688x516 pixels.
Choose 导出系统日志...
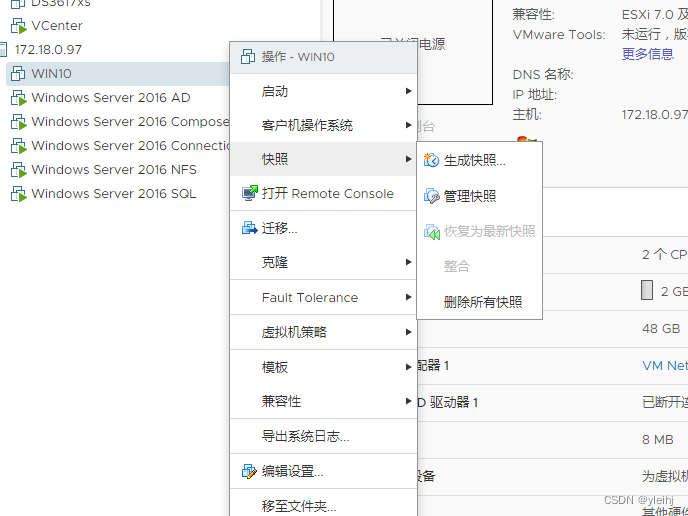(323, 436)
